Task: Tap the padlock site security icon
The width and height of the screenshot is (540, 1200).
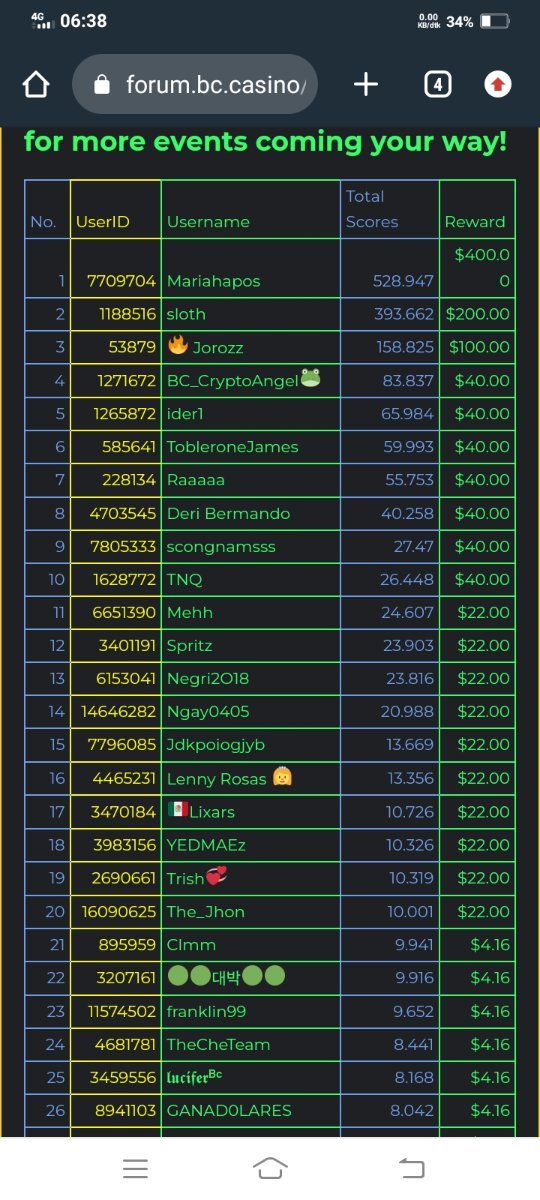Action: click(x=100, y=85)
